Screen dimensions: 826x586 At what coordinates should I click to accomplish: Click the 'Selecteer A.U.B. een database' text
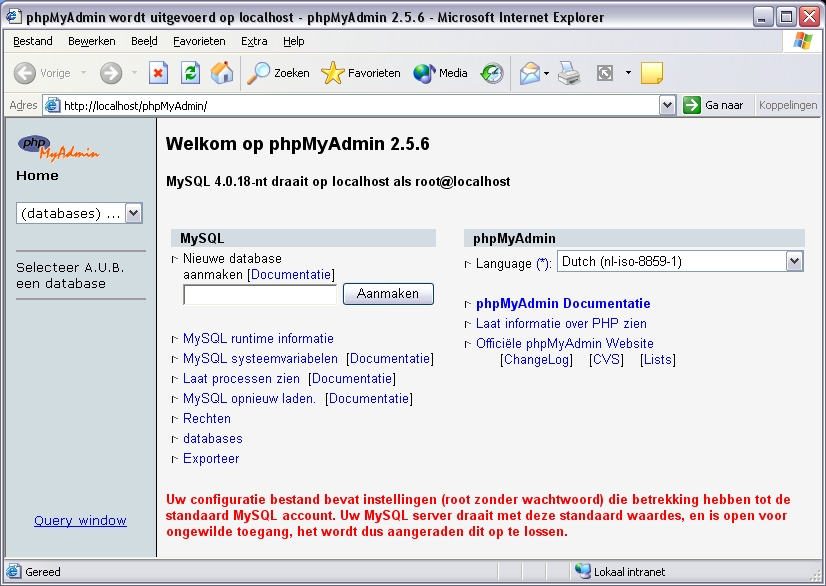pyautogui.click(x=70, y=275)
